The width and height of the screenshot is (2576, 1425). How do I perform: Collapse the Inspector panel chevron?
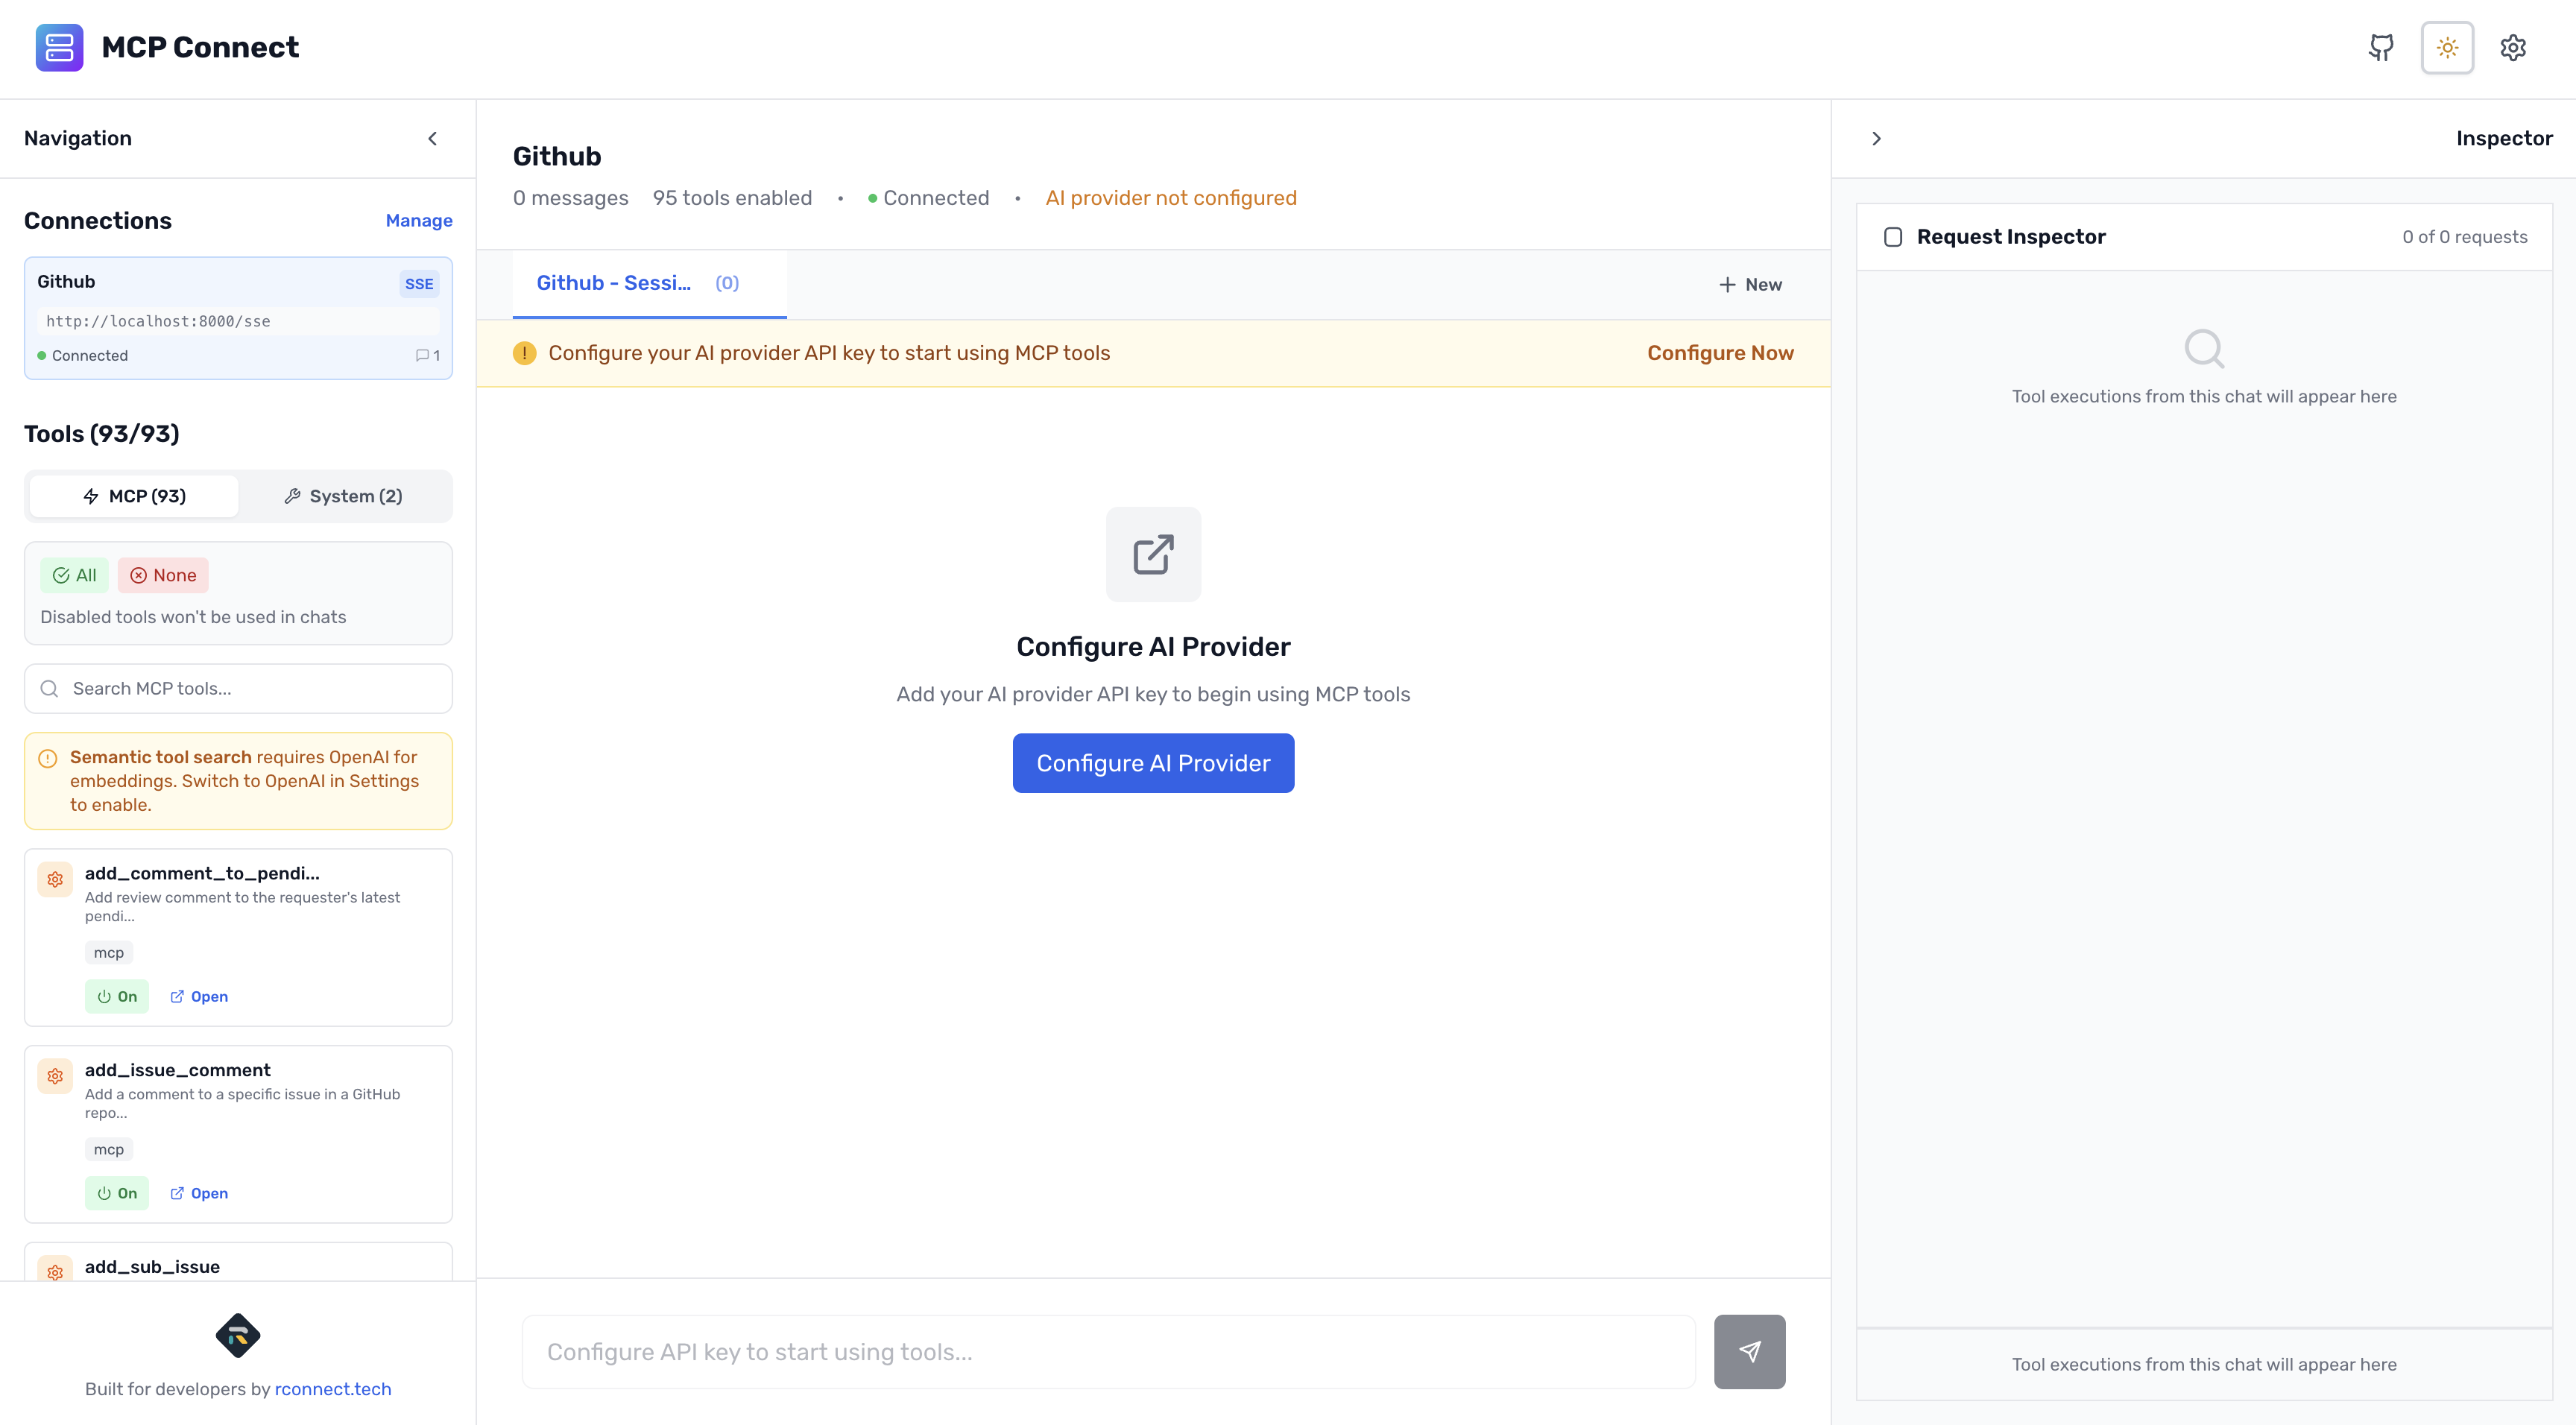pyautogui.click(x=1876, y=139)
